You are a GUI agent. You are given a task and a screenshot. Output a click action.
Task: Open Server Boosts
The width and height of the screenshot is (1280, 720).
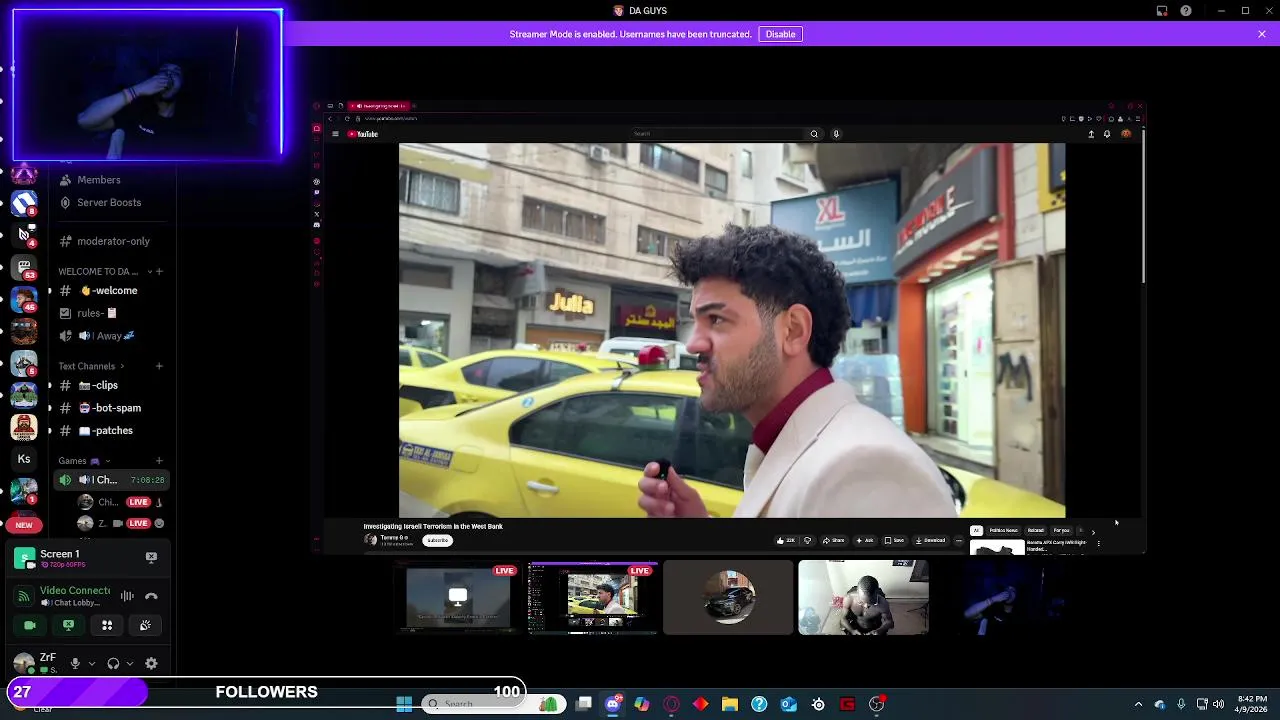[110, 202]
